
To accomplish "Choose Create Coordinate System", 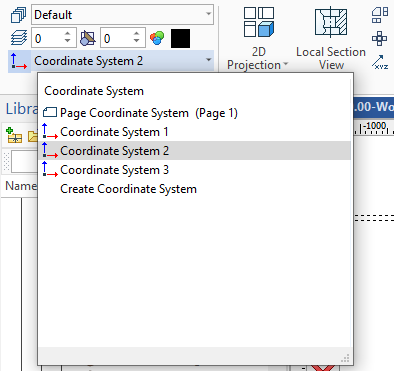I will click(195, 189).
